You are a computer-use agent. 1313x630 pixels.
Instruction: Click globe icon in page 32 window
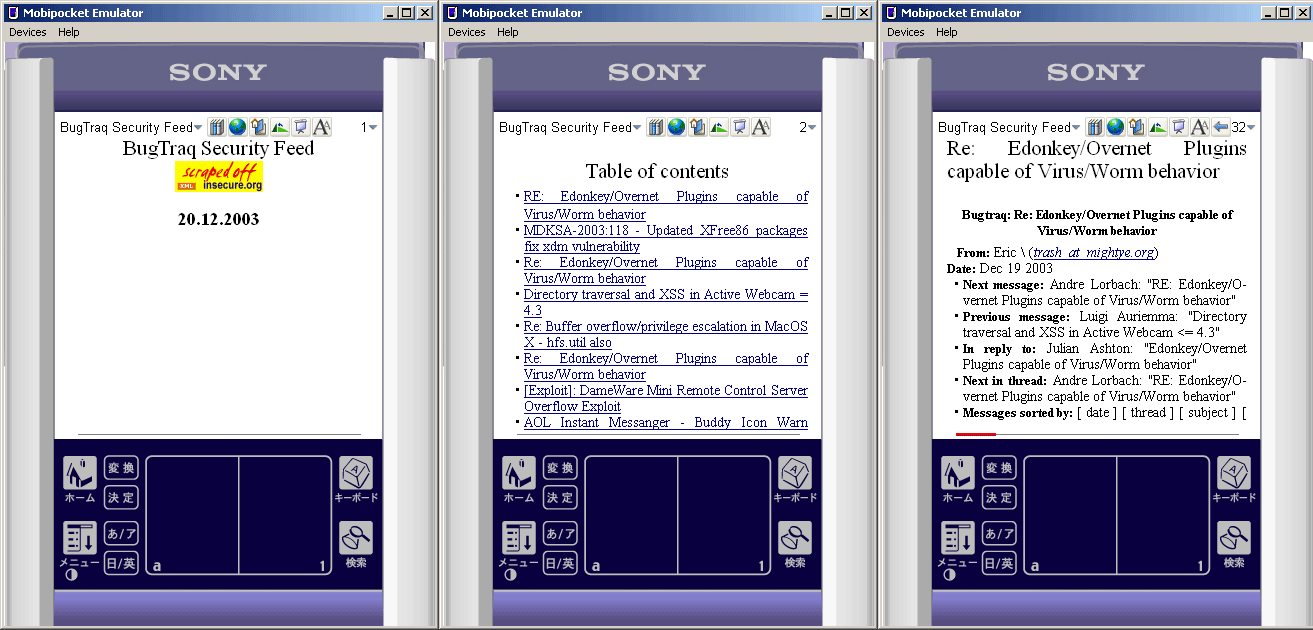(1115, 127)
